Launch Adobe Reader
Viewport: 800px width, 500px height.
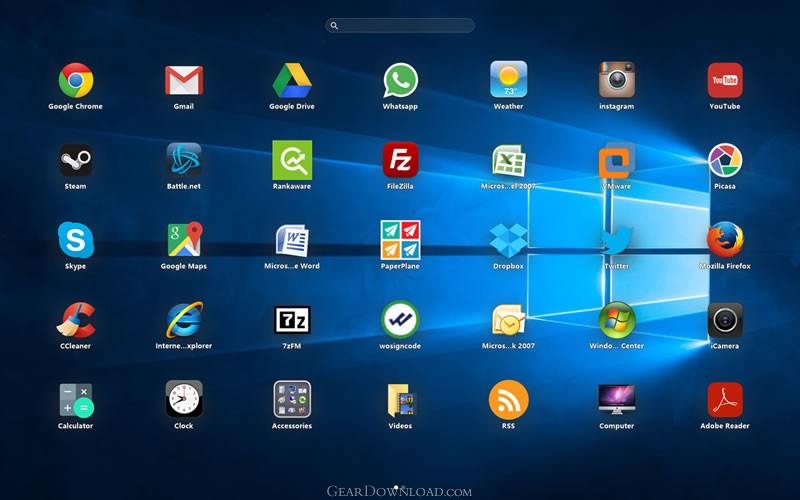pos(724,399)
